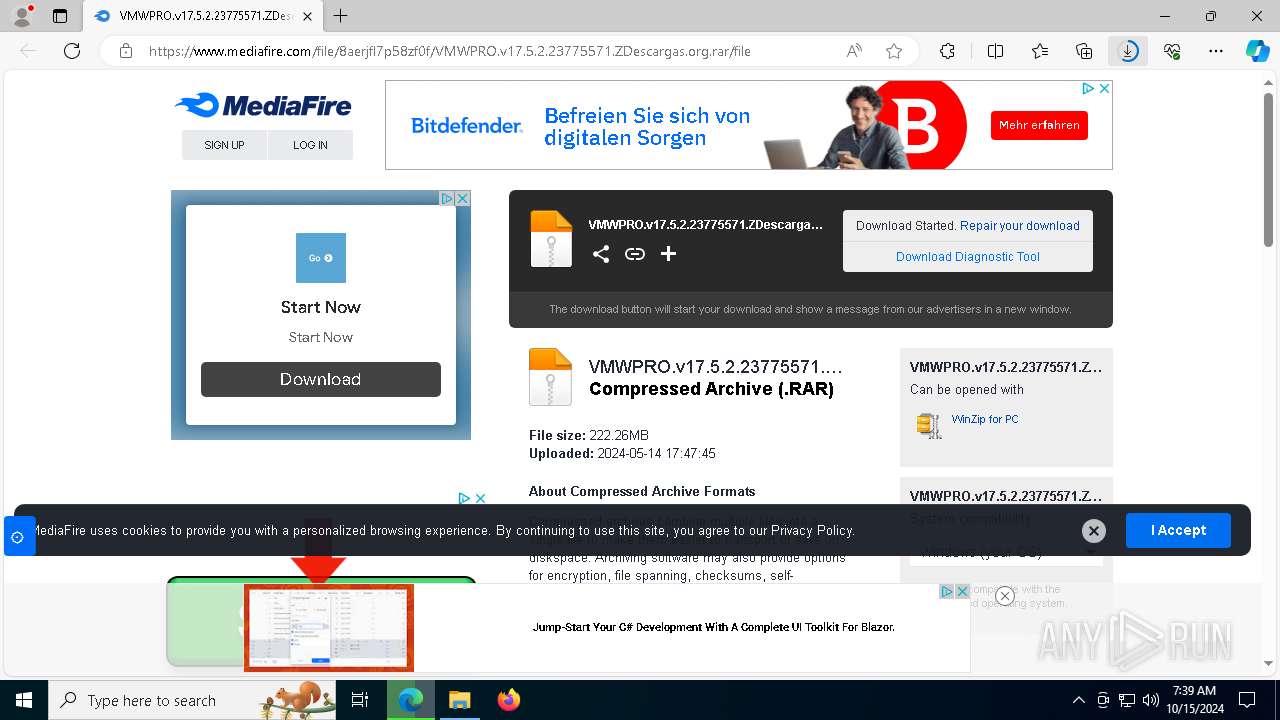Click Repair your download link

(1020, 226)
